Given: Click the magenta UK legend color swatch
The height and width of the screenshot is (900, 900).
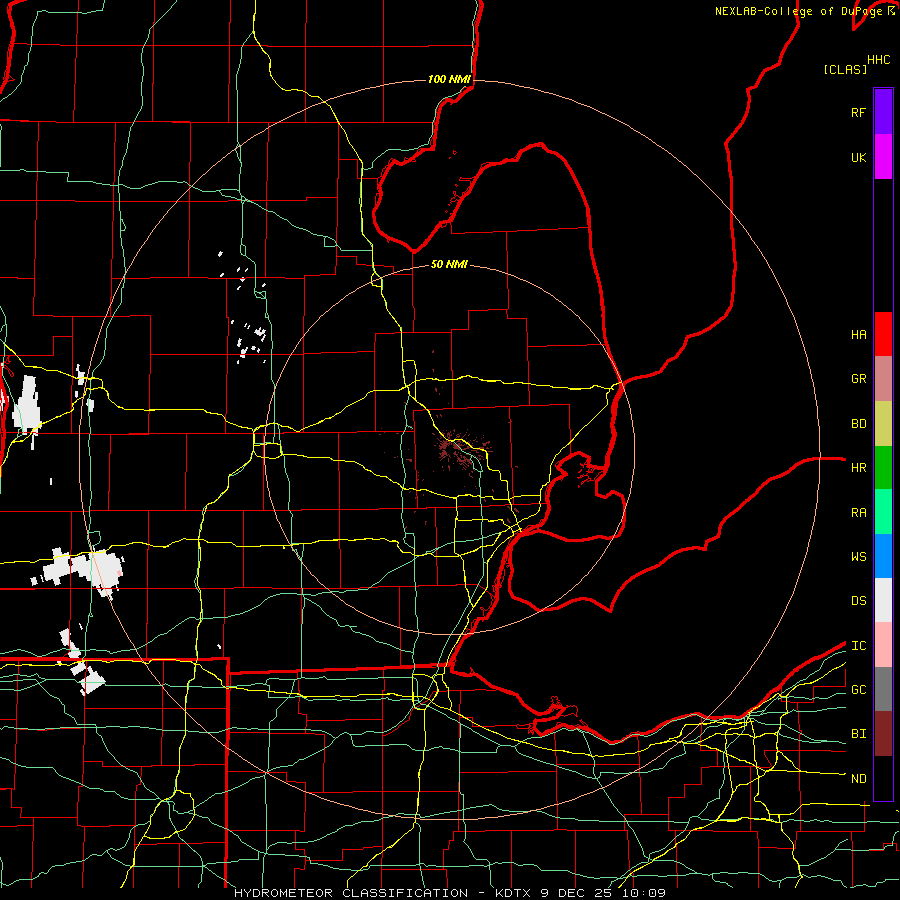Looking at the screenshot, I should point(883,157).
